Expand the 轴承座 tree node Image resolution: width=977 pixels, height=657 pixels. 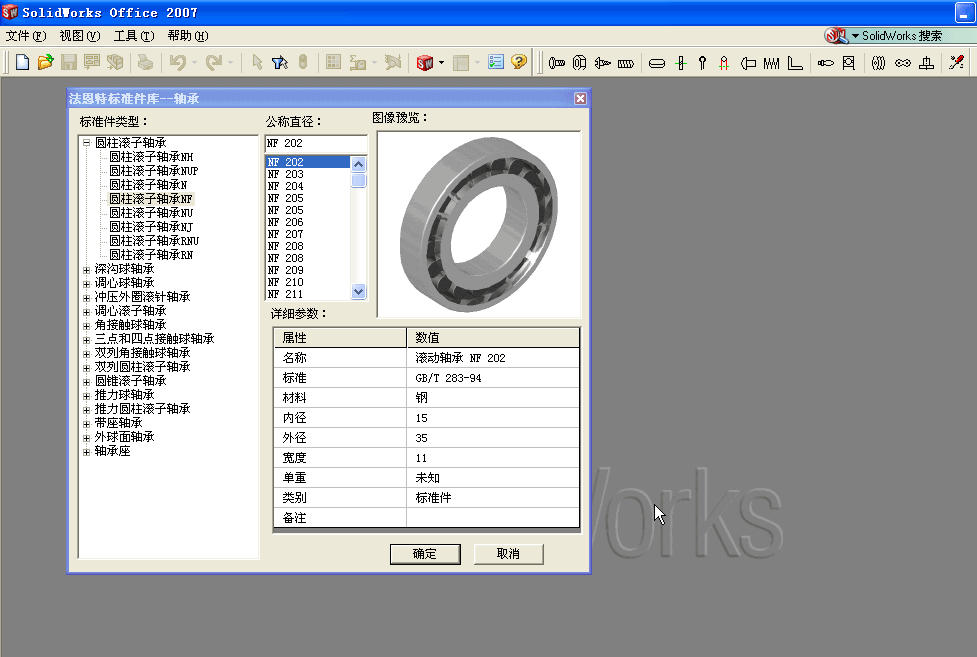point(87,452)
